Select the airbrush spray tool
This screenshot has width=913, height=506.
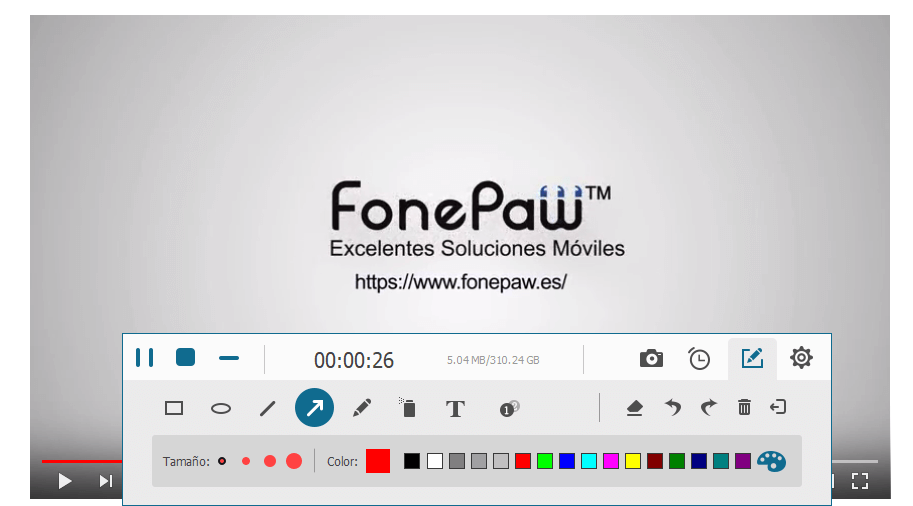[x=408, y=408]
